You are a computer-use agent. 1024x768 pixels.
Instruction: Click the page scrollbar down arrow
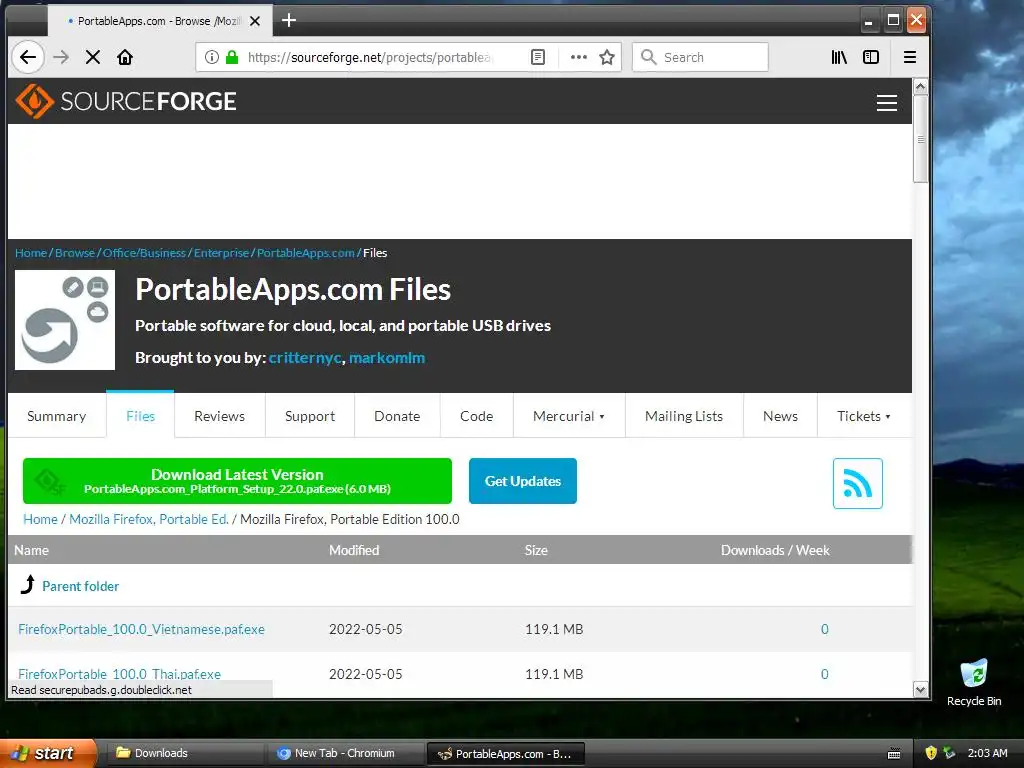[x=920, y=690]
